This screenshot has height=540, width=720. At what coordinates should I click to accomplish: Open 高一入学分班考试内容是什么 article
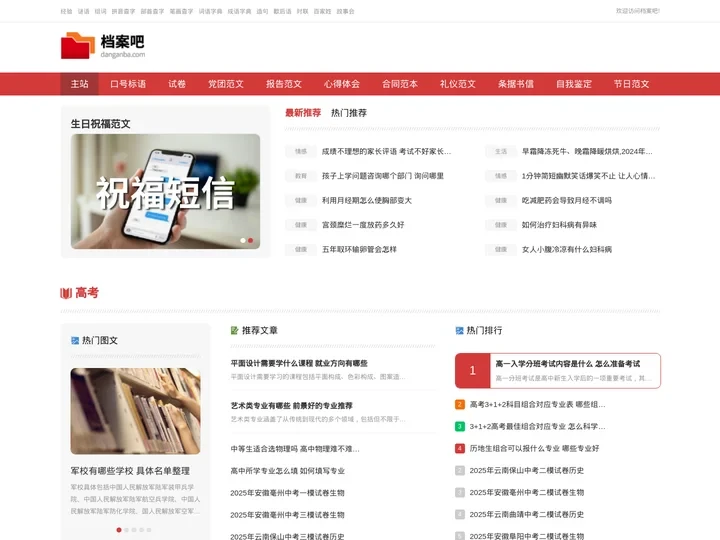point(568,364)
